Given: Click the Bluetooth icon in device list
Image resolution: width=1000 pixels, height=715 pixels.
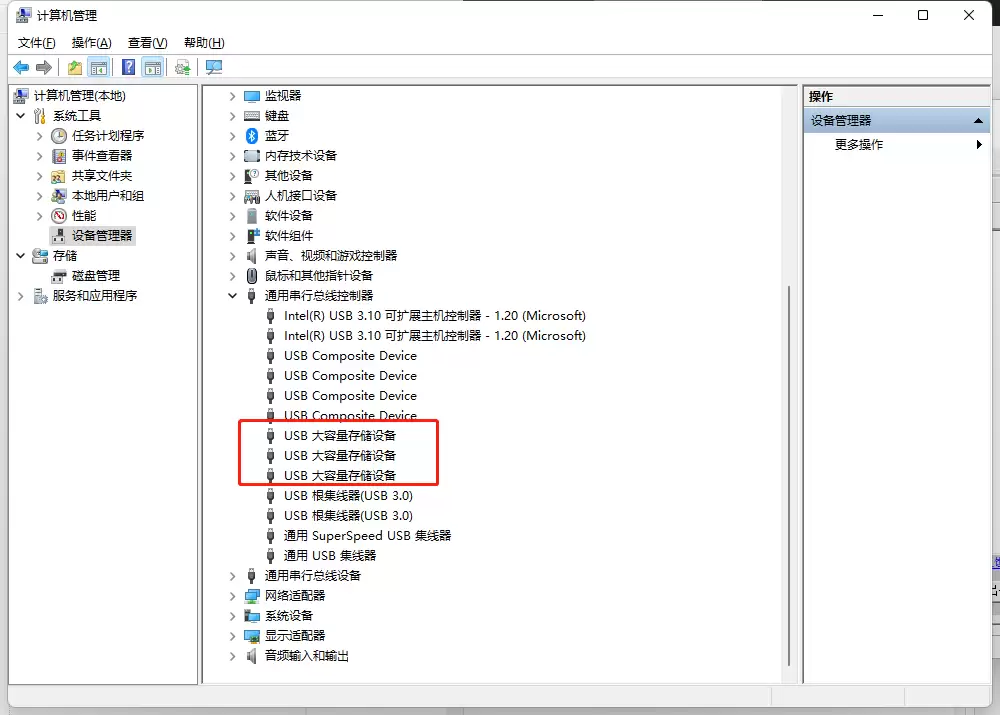Looking at the screenshot, I should [x=252, y=135].
